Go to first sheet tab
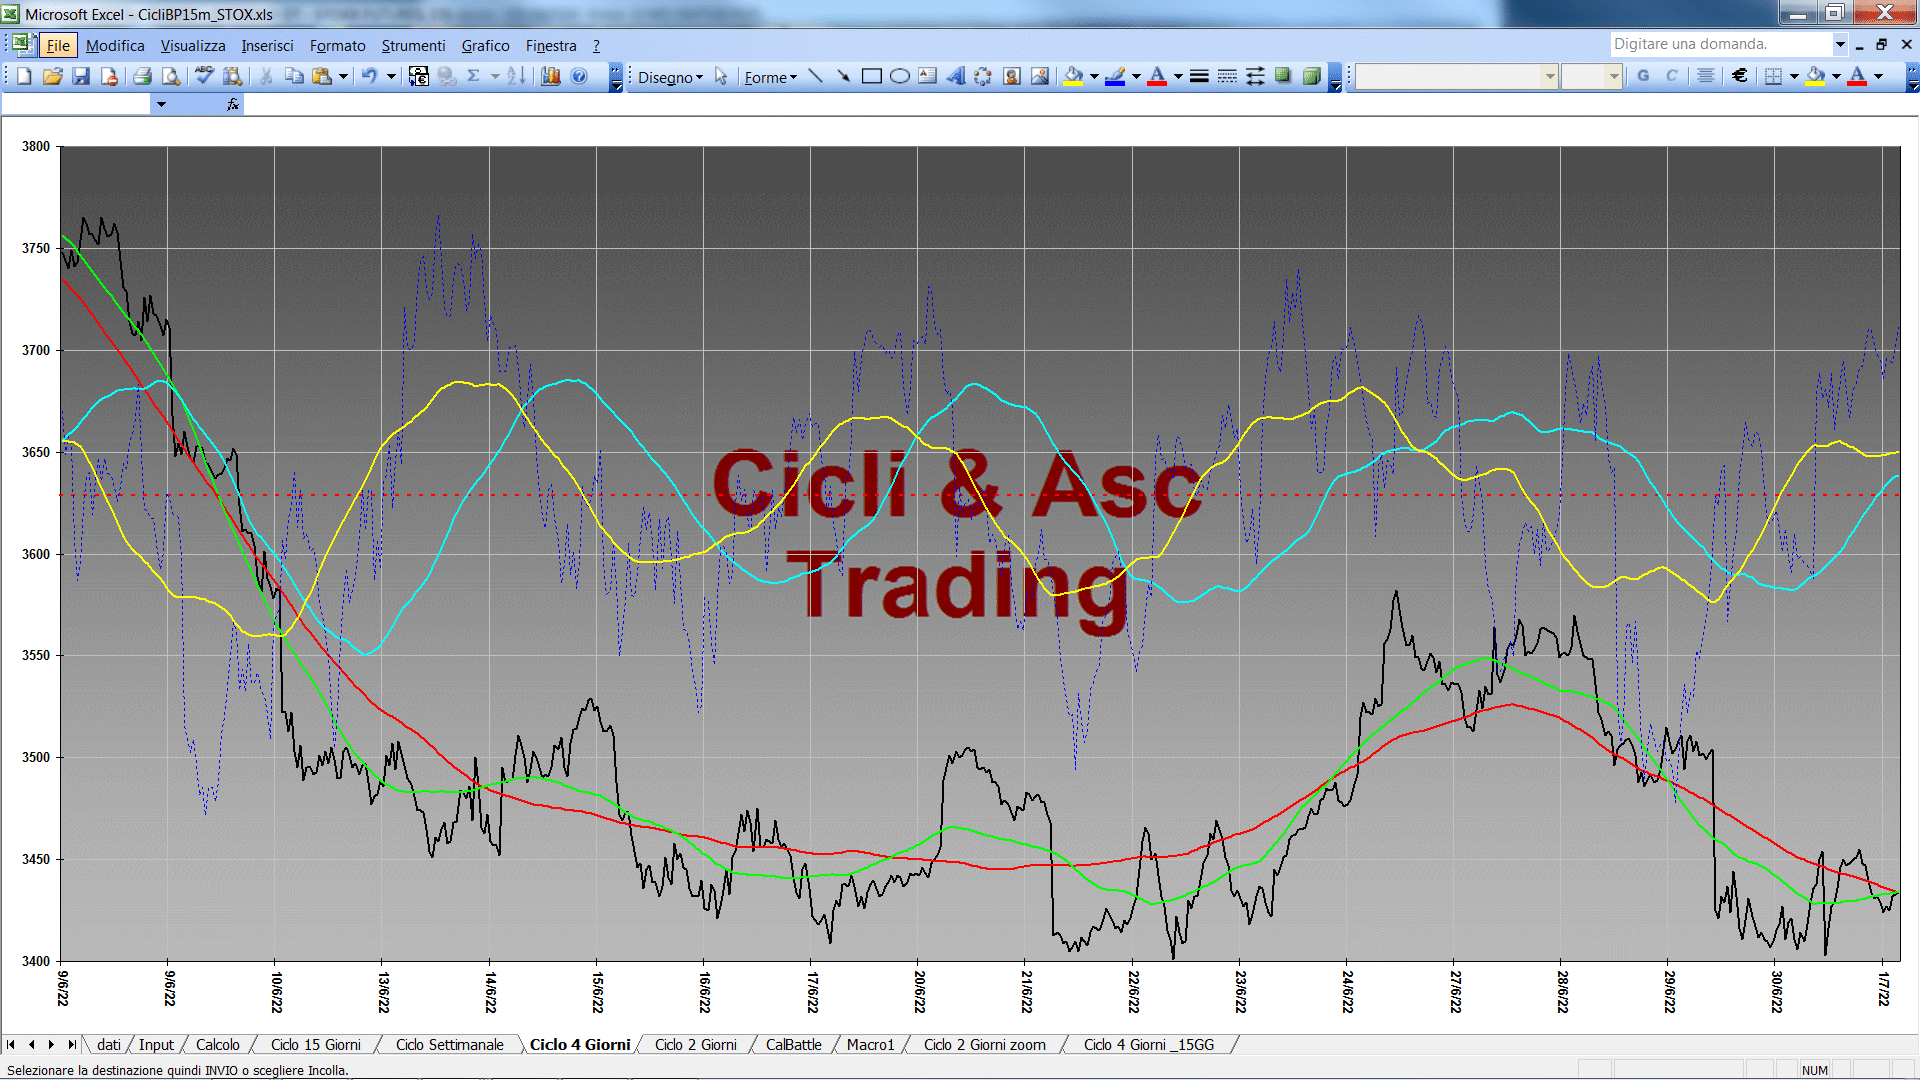This screenshot has width=1920, height=1080. pos(11,1045)
